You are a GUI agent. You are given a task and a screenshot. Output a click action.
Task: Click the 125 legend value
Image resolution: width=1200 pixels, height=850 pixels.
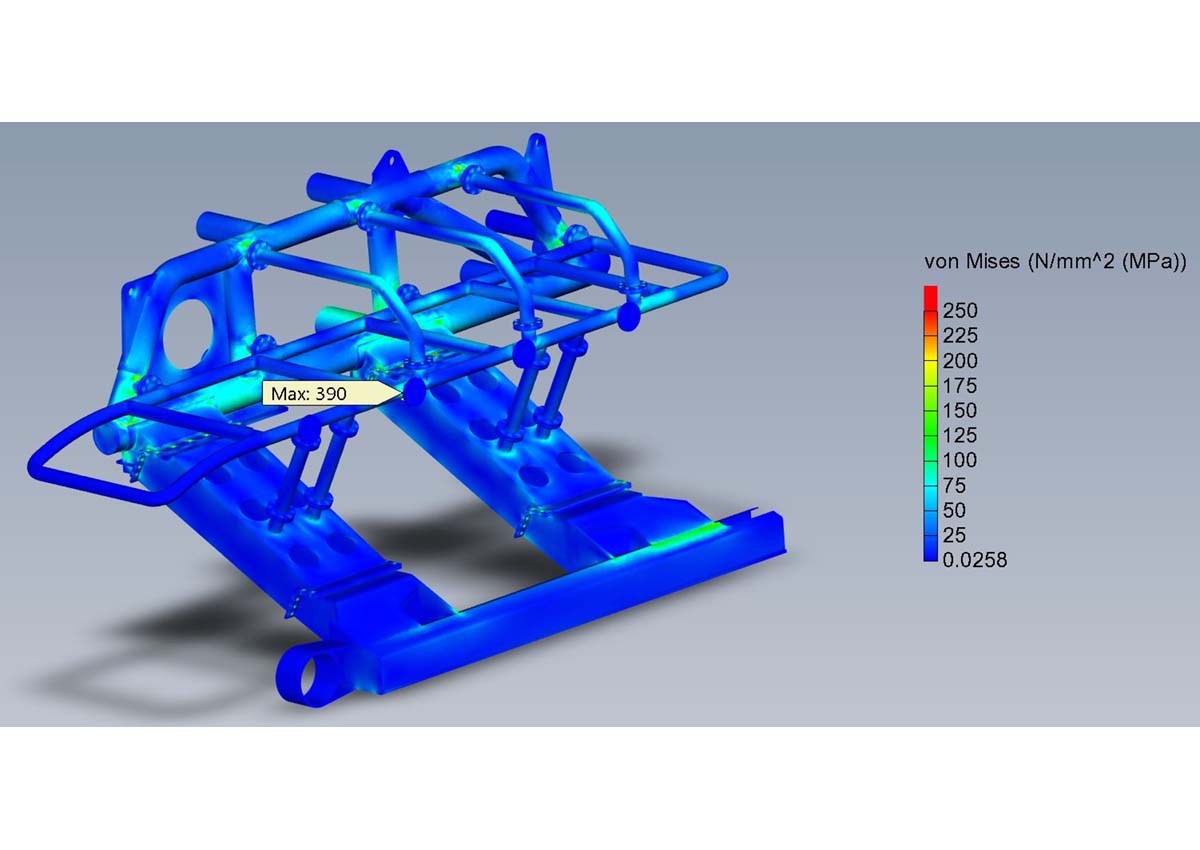point(960,436)
